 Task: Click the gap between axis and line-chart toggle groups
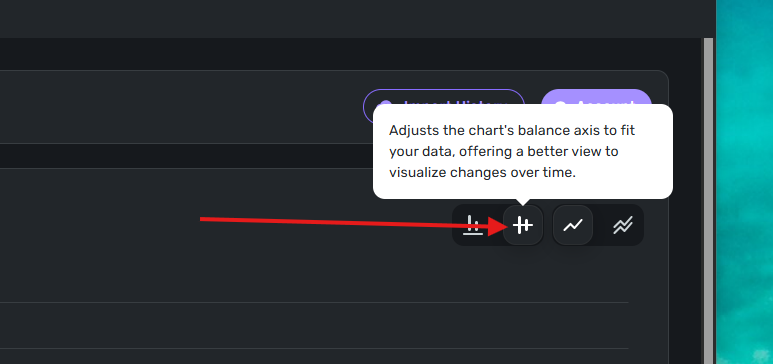[548, 225]
